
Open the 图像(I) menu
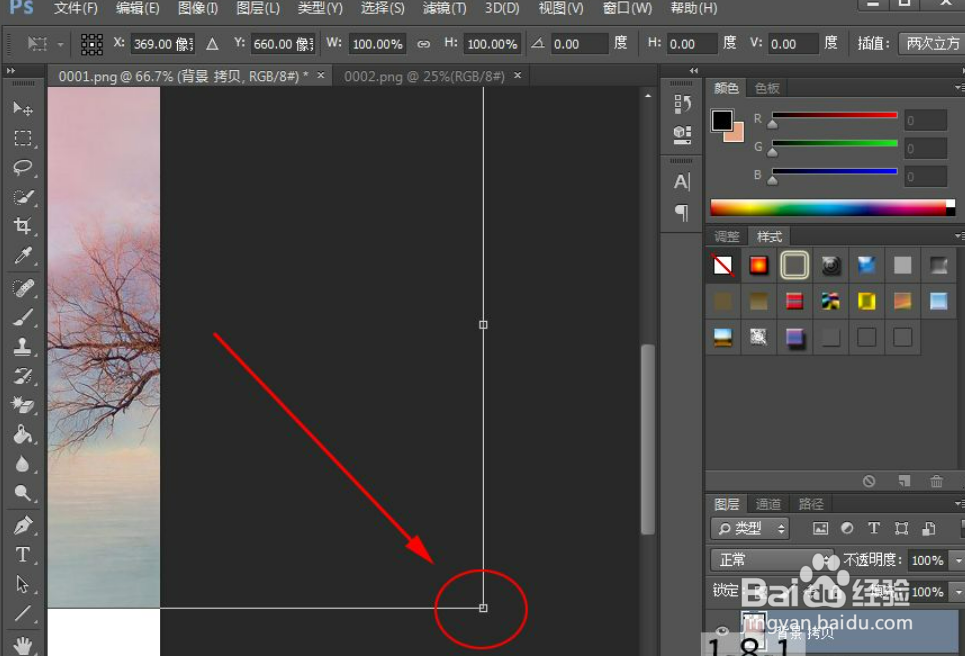click(198, 8)
